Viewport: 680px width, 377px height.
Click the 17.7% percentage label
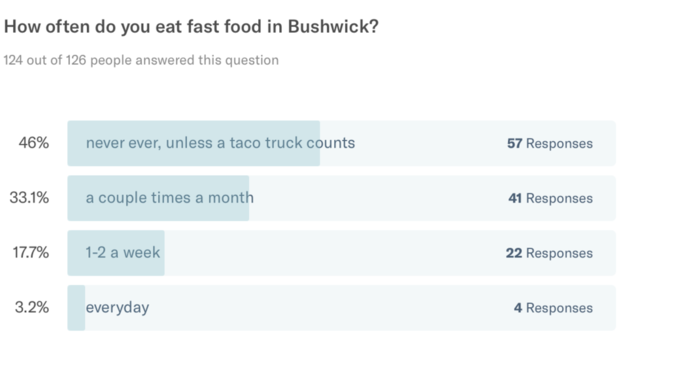[x=31, y=252]
